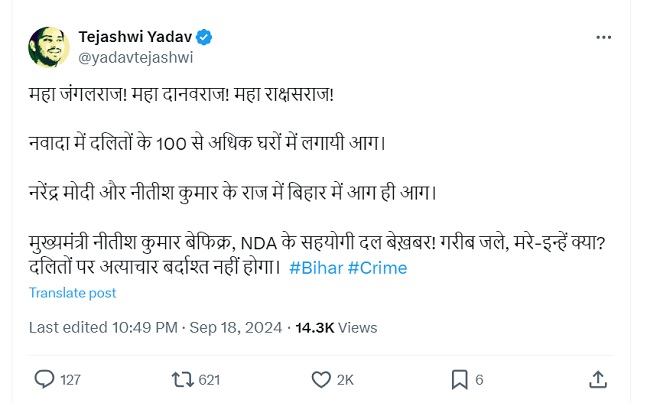650x403 pixels.
Task: Click the 621 reposts count
Action: [209, 380]
